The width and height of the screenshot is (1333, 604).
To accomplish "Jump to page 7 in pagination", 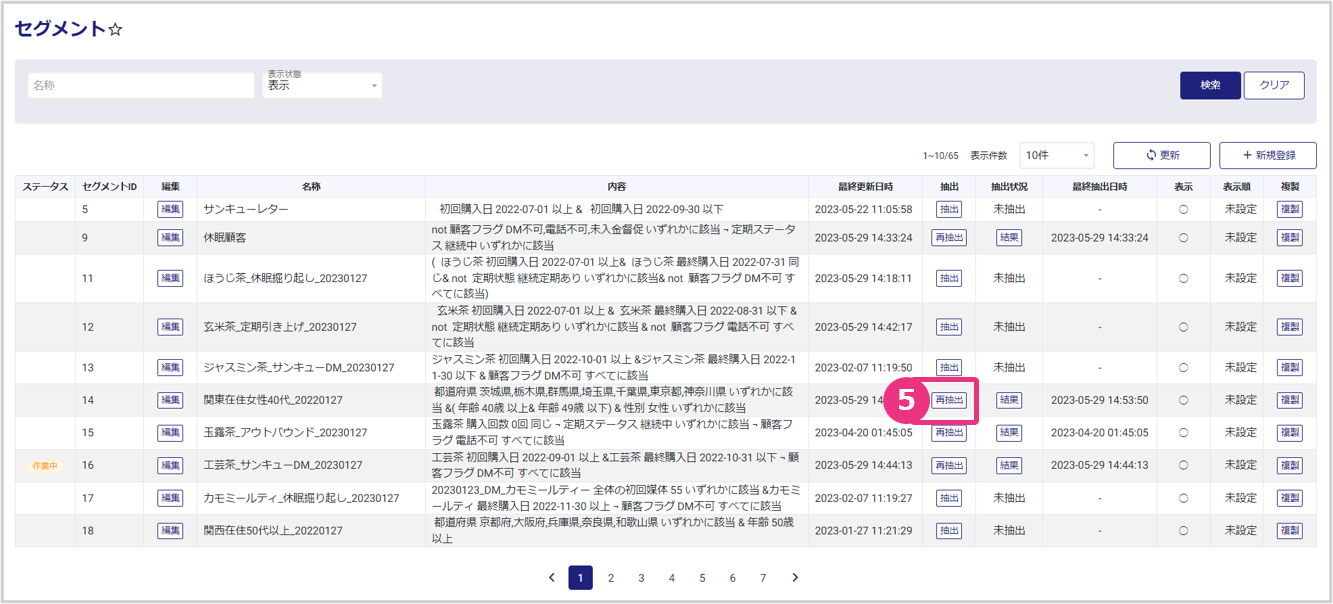I will click(763, 578).
